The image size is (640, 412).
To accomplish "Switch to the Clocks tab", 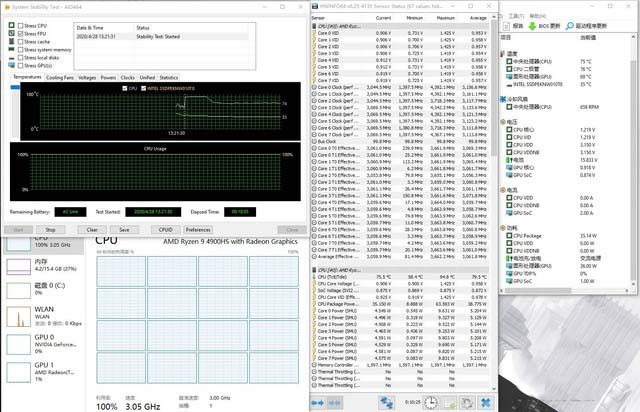I will click(128, 78).
